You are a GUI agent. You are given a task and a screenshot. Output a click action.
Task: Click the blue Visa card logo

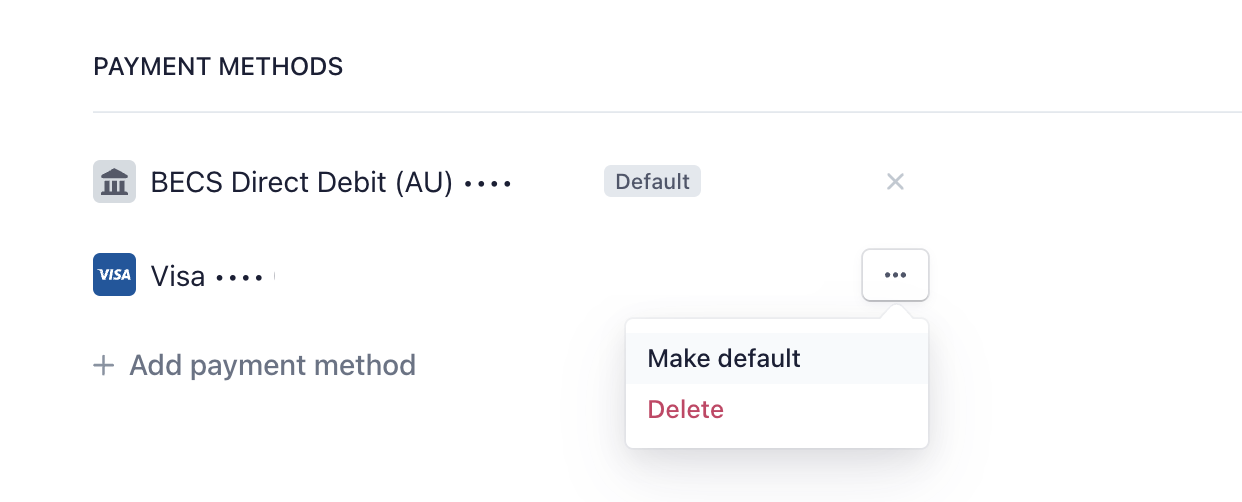pos(114,275)
